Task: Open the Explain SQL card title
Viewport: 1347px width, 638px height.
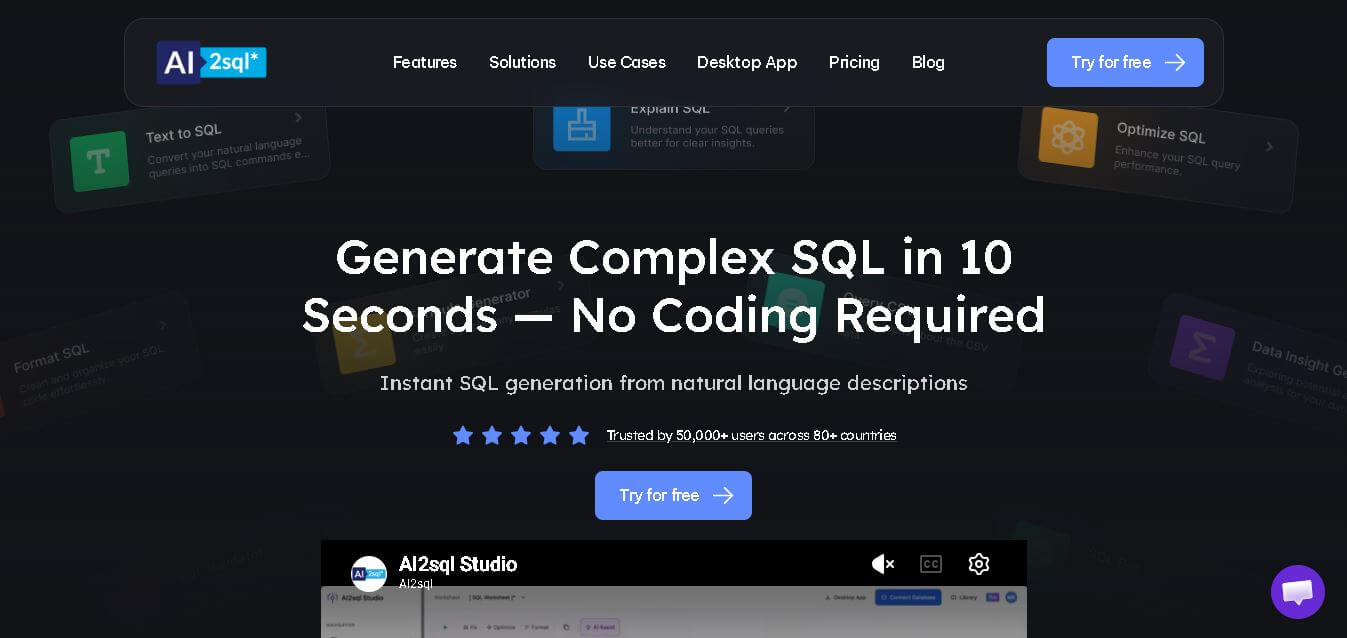Action: tap(670, 109)
